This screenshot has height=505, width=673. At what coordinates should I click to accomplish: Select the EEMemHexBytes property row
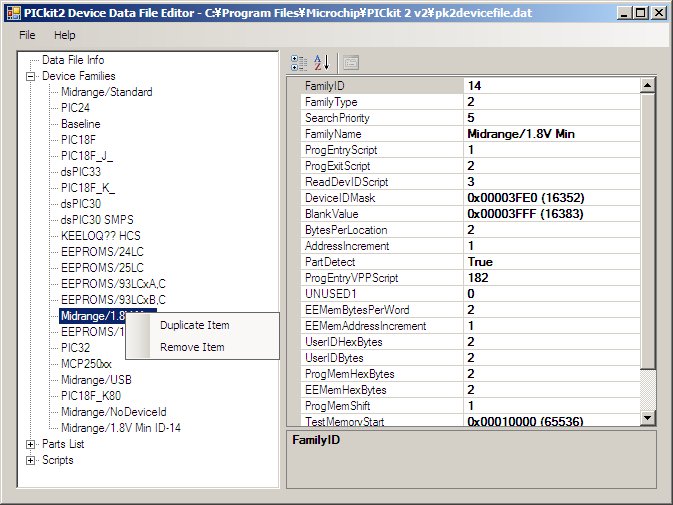[470, 390]
